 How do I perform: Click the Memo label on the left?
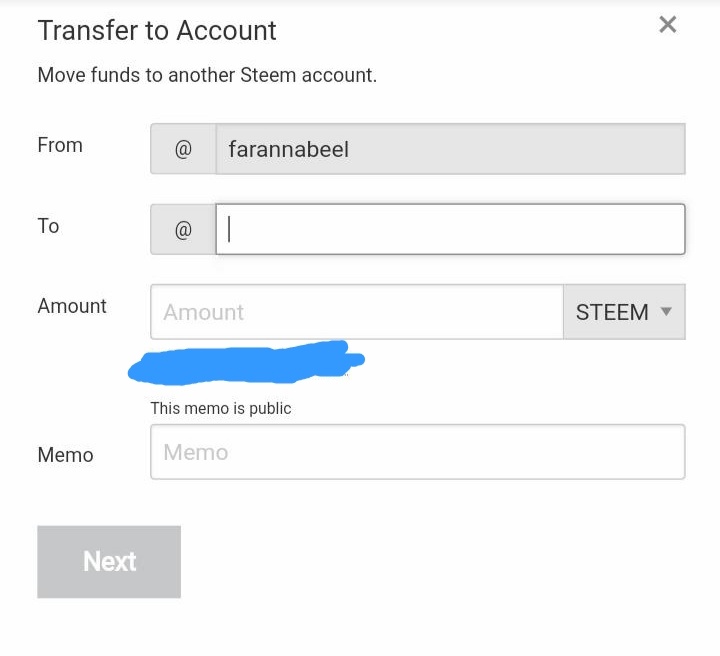[65, 455]
